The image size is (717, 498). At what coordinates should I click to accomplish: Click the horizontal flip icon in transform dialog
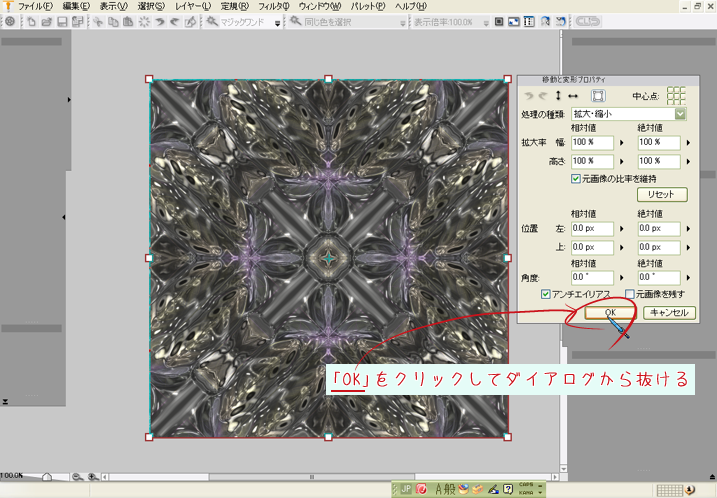pos(574,96)
